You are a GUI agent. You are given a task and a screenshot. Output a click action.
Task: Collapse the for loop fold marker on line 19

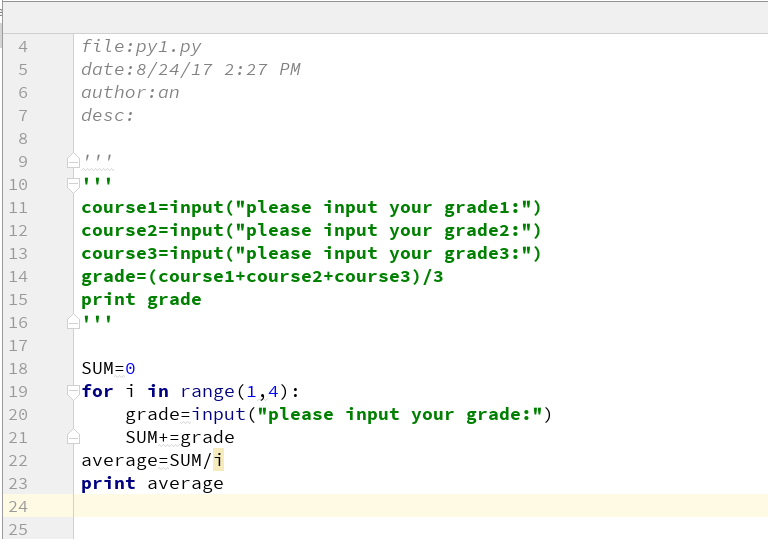[x=72, y=391]
